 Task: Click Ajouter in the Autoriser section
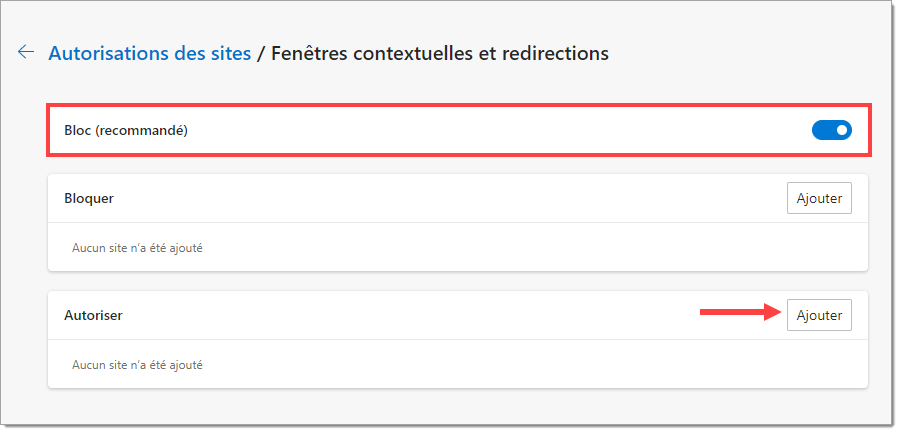(x=819, y=315)
